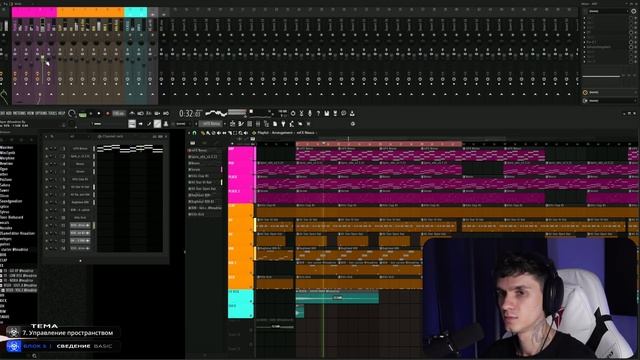640x360 pixels.
Task: Mute channel 2 in the Channel rack
Action: (47, 156)
